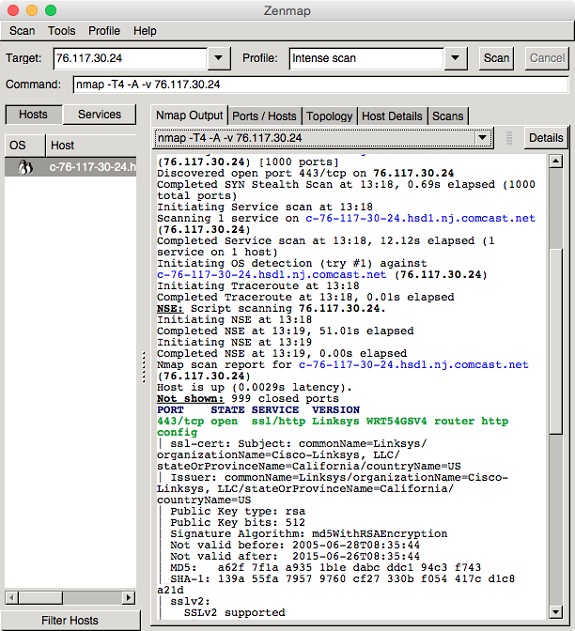Sort host list by OS column
Image resolution: width=575 pixels, height=631 pixels.
(25, 145)
